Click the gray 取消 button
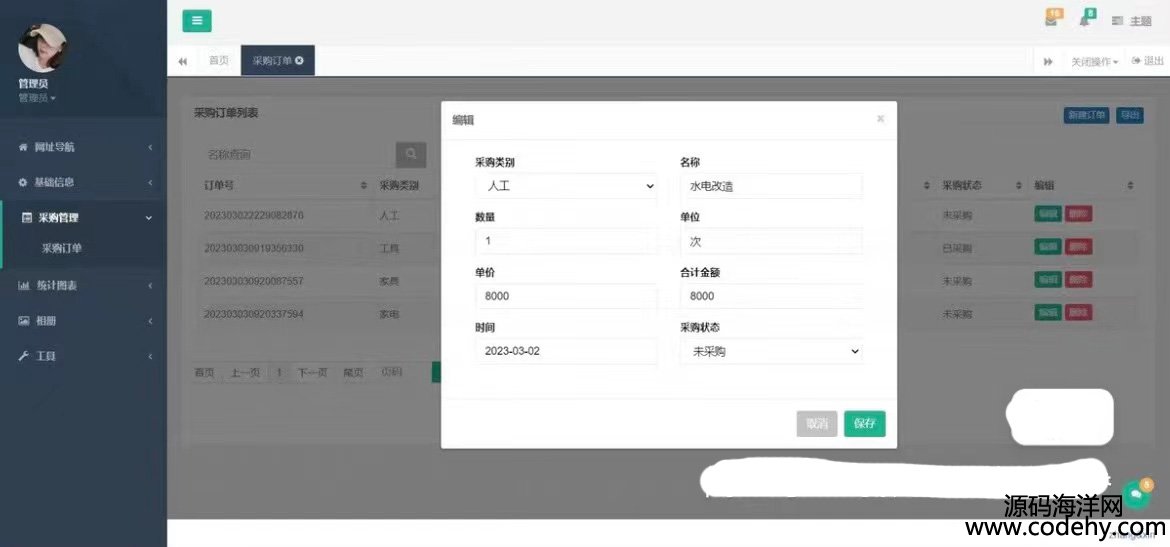Screen dimensions: 1170x547 [x=816, y=424]
